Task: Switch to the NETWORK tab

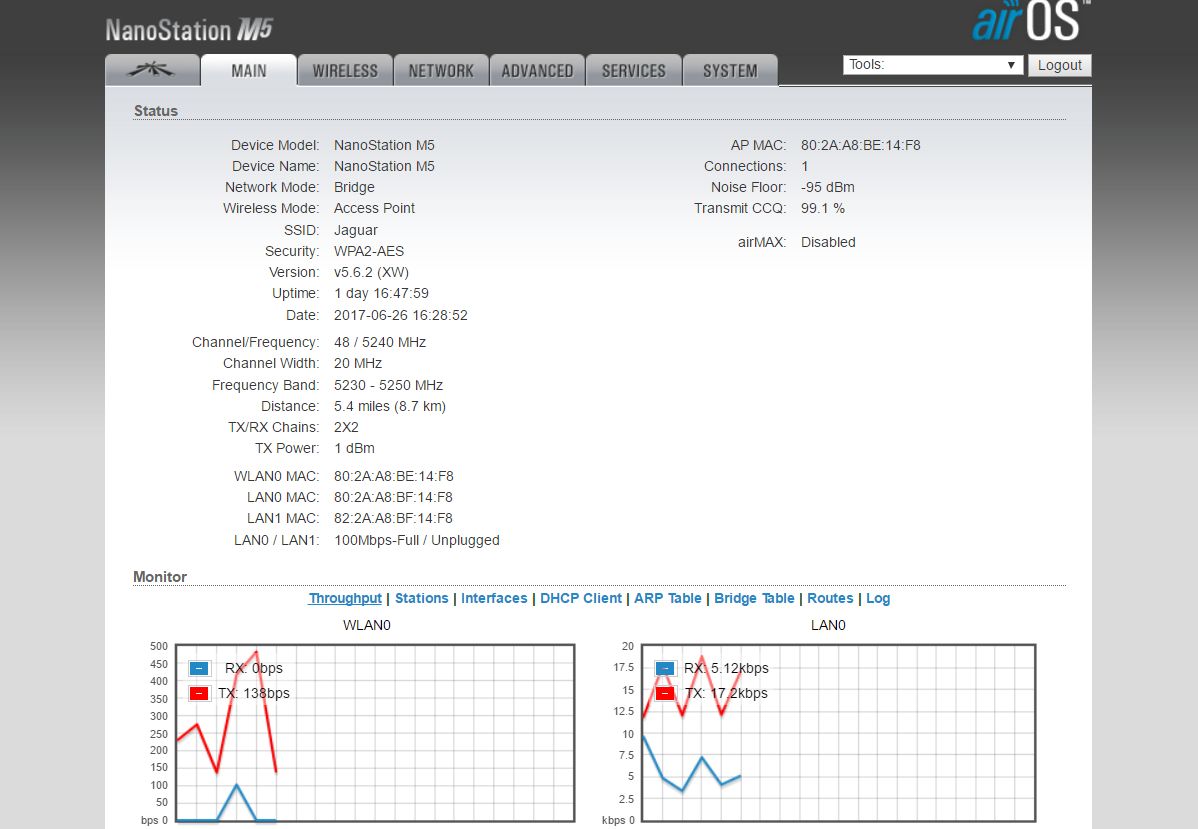Action: 441,70
